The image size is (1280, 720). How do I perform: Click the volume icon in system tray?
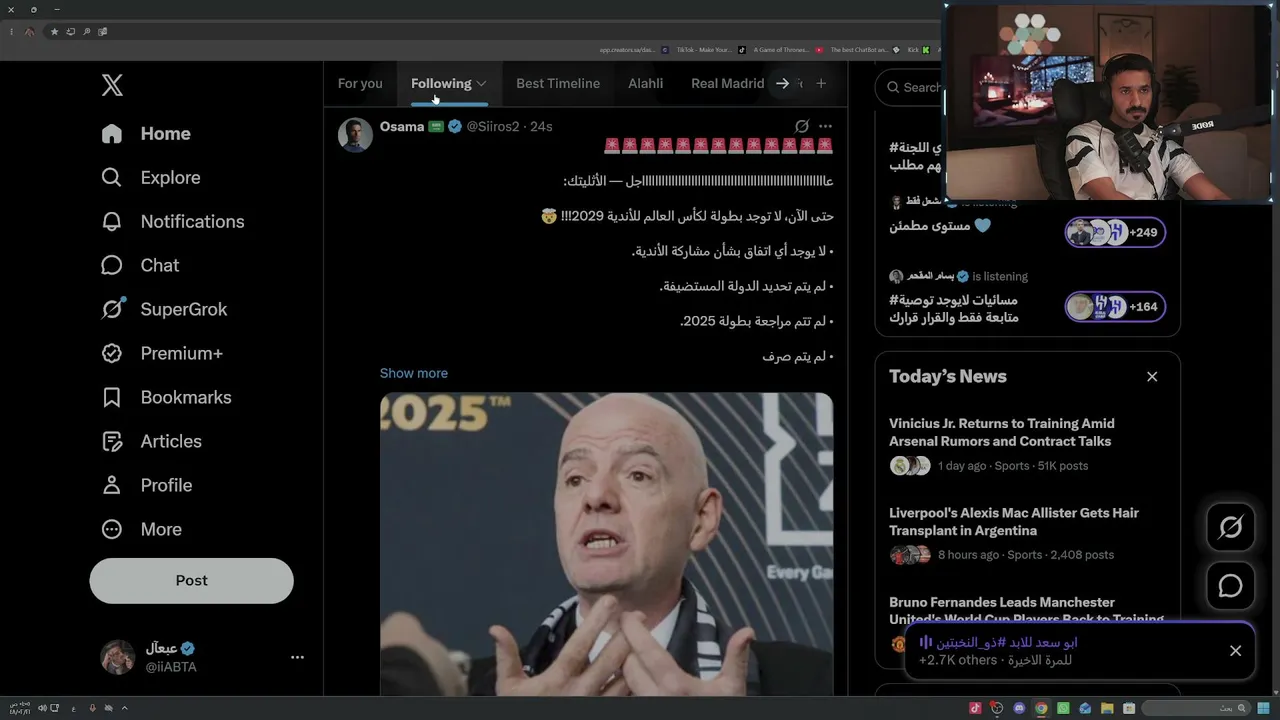43,708
